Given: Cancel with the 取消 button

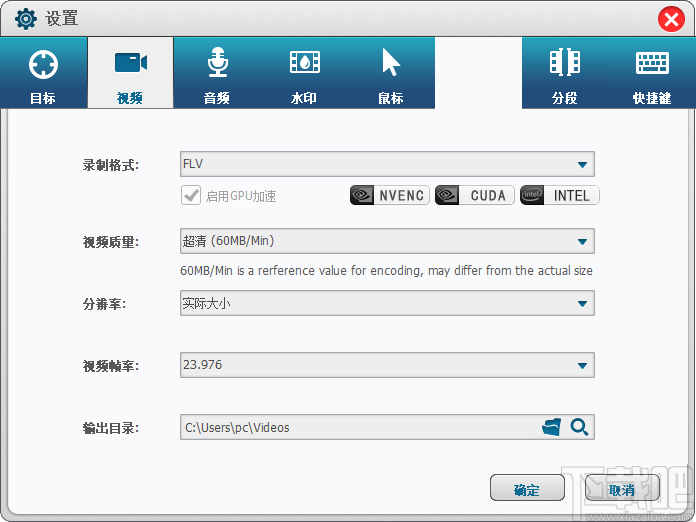Looking at the screenshot, I should (622, 488).
